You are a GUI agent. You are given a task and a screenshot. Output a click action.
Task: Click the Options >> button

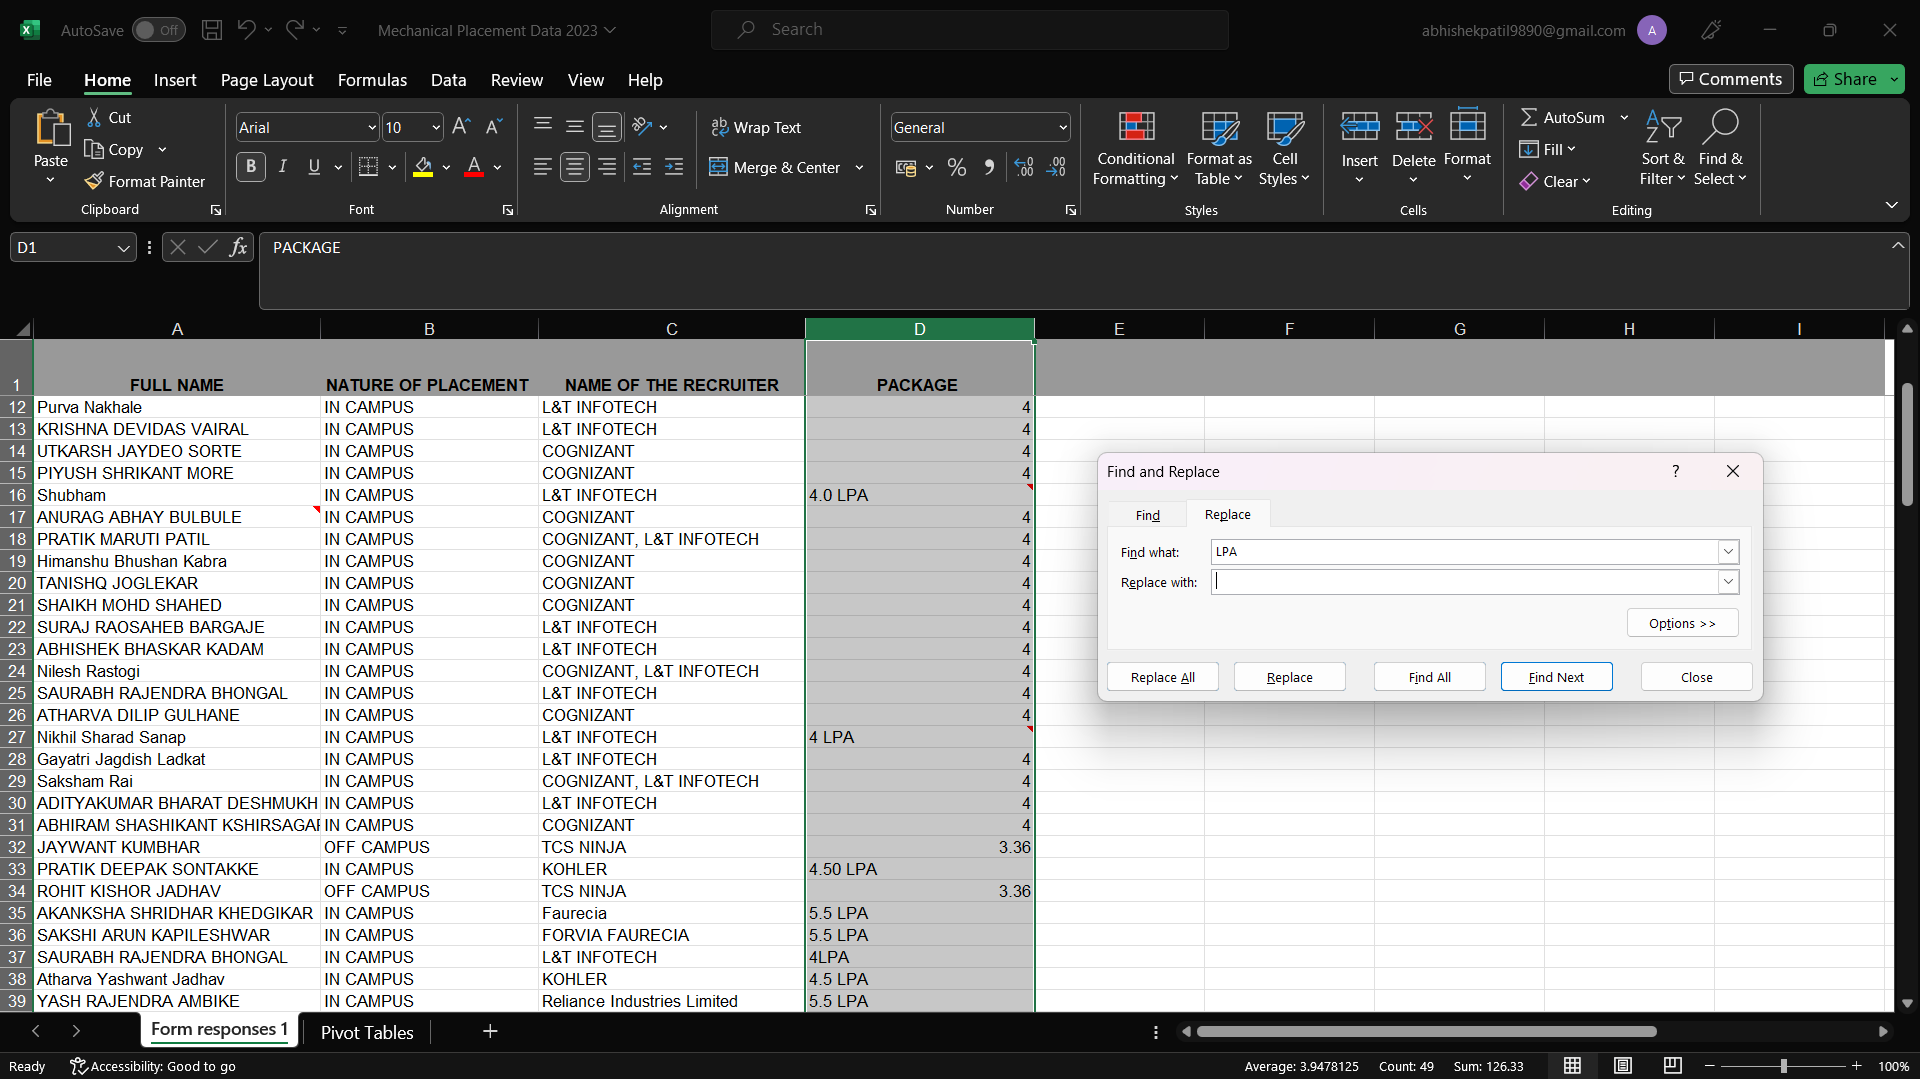(x=1682, y=623)
